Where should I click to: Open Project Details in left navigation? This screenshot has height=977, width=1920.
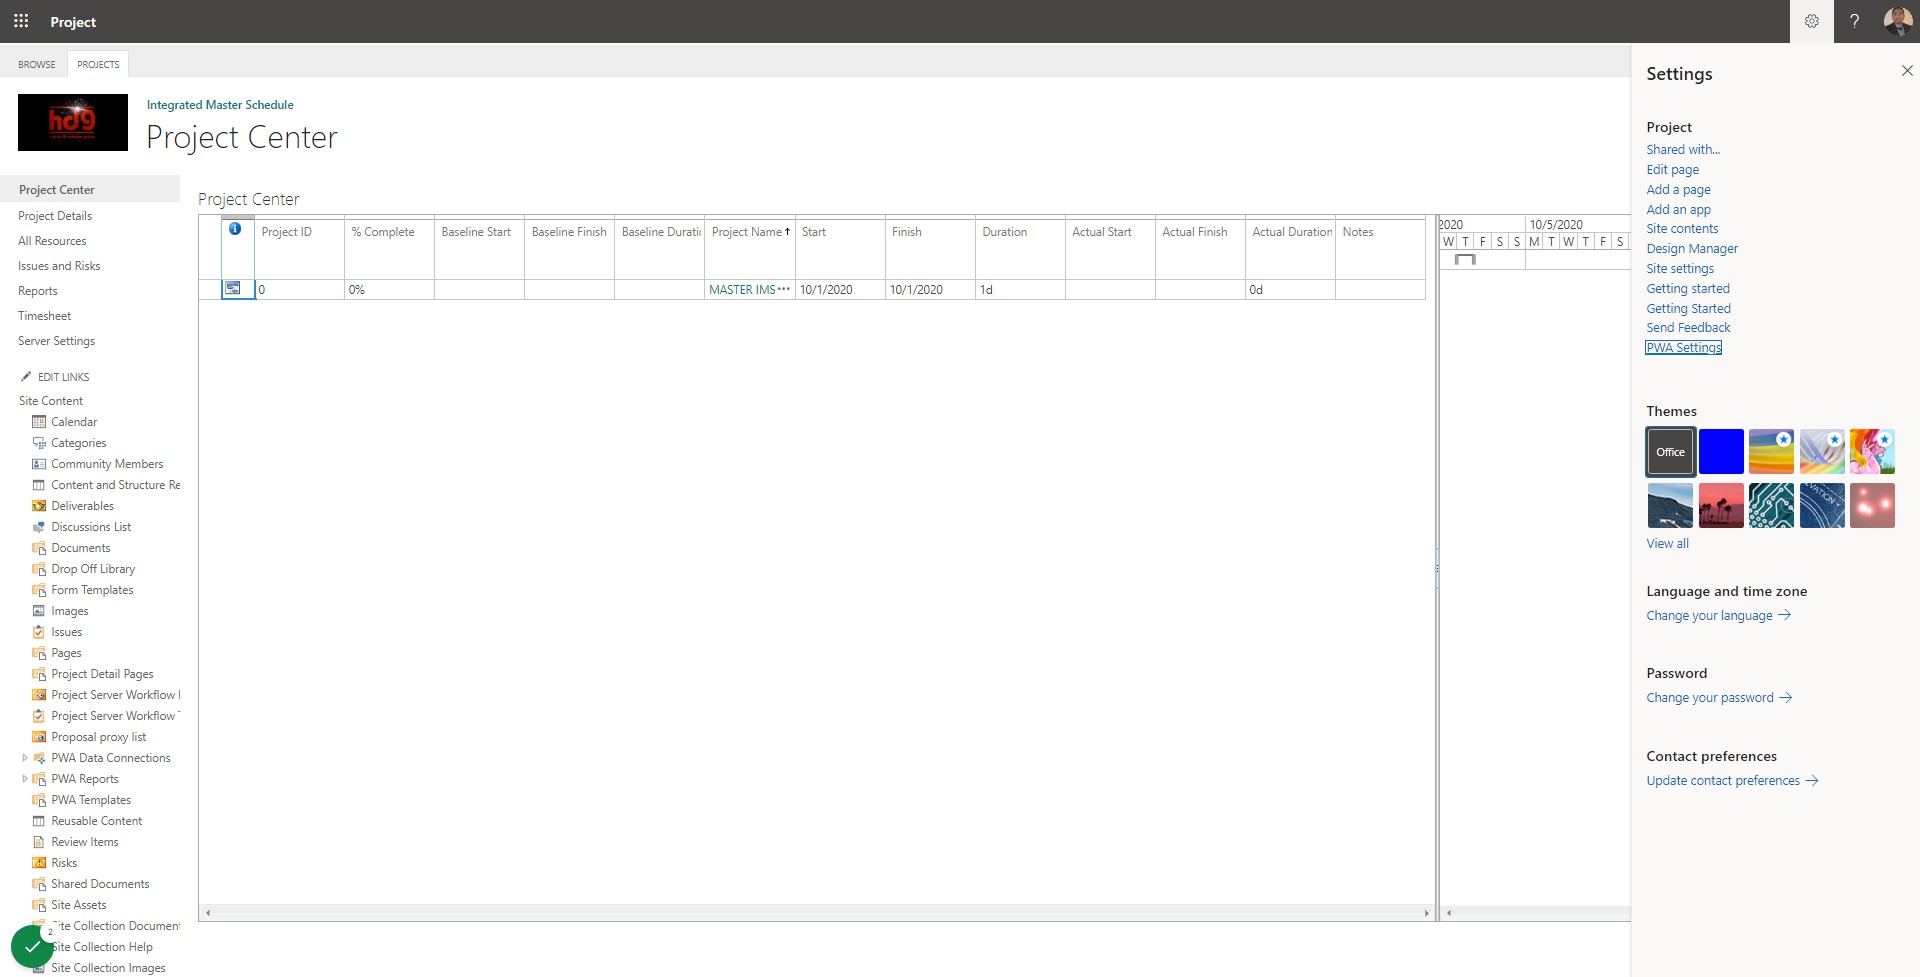(x=55, y=216)
